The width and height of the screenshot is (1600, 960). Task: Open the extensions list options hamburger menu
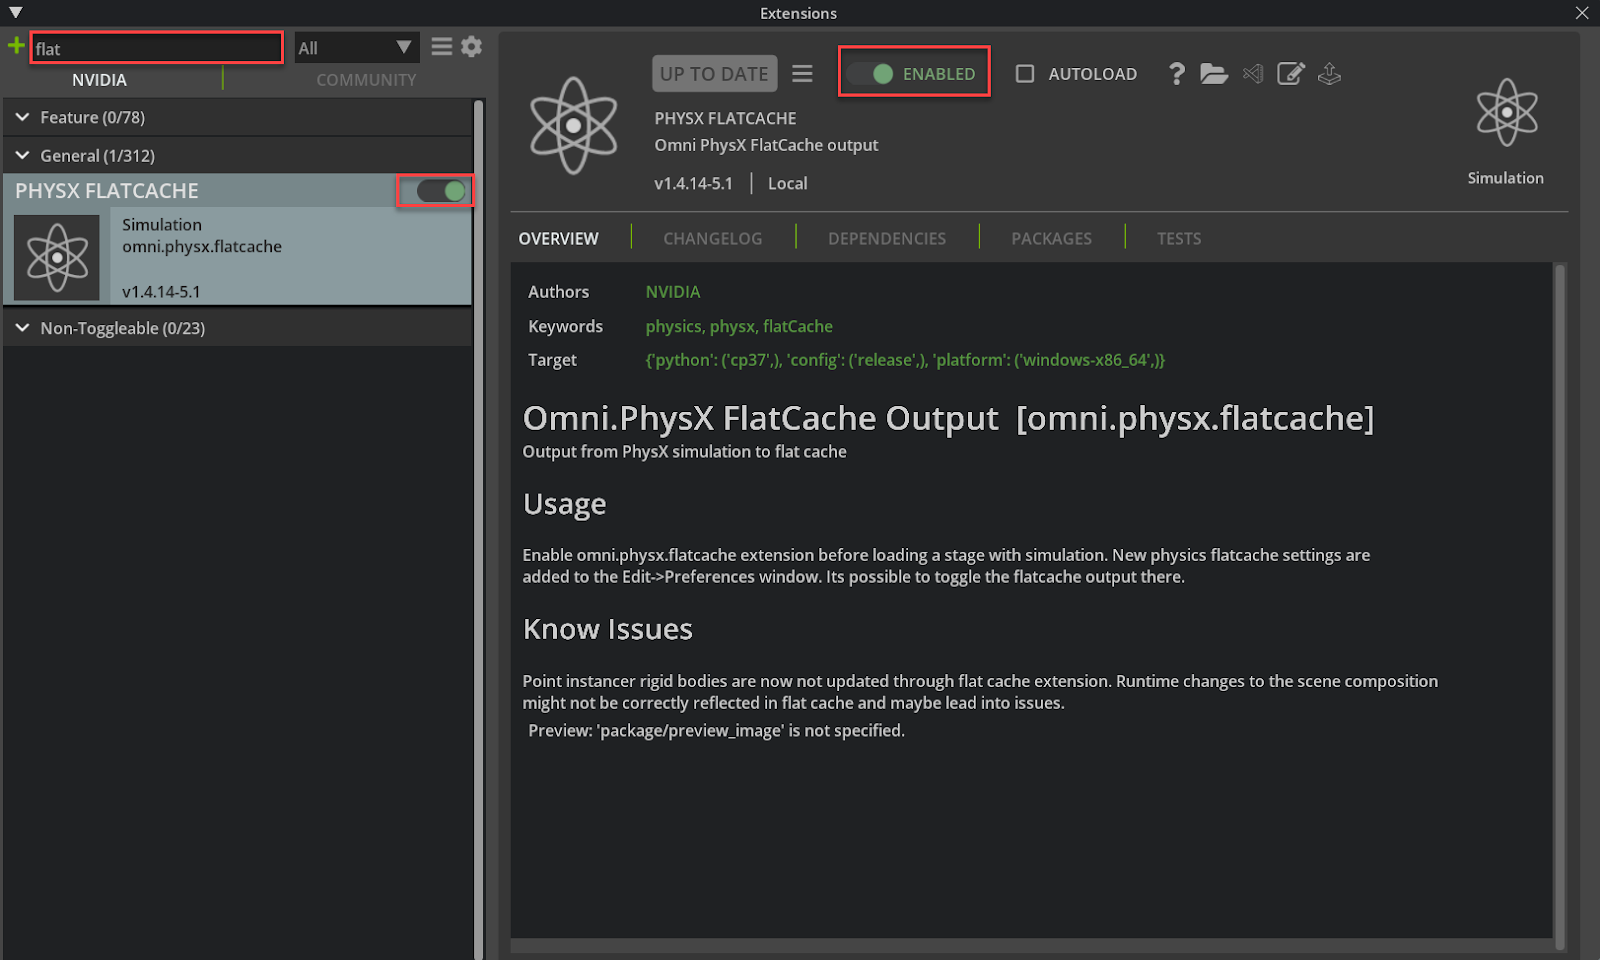tap(442, 47)
